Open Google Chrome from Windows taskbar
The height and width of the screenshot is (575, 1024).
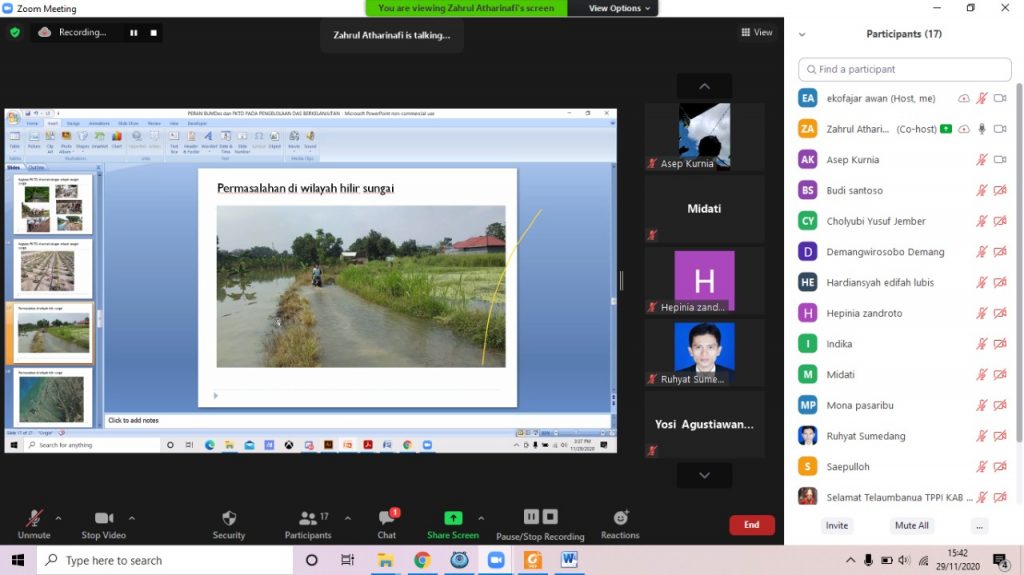pyautogui.click(x=422, y=560)
